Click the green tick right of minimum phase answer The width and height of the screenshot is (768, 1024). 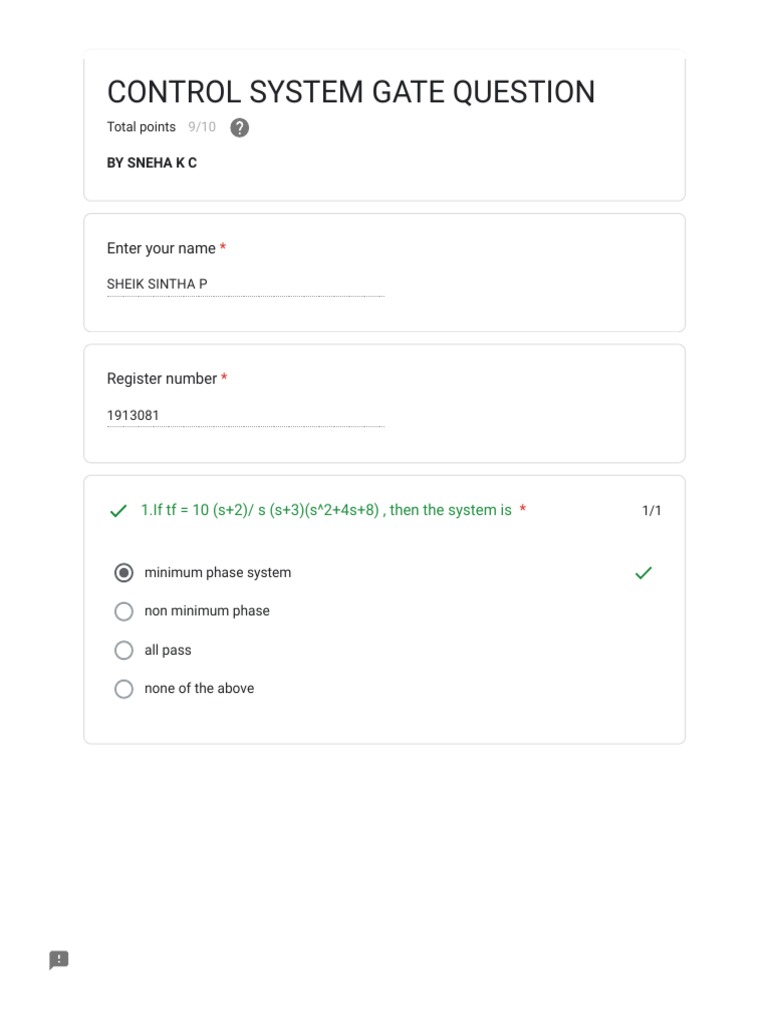tap(644, 573)
